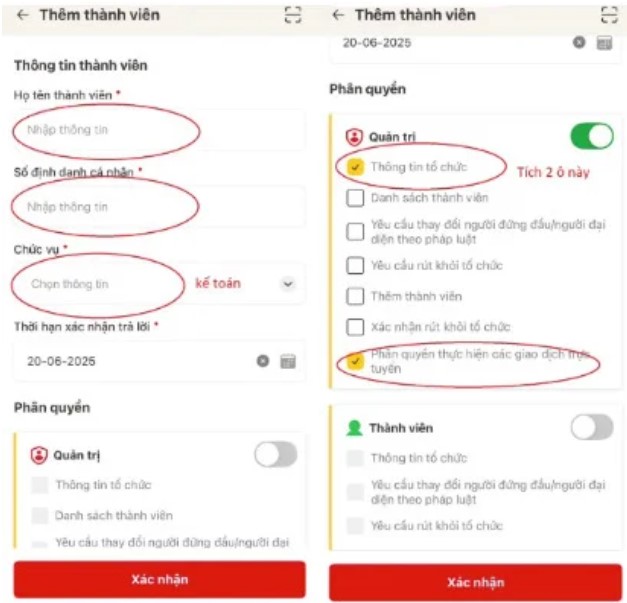Enable the Thành viên toggle switch
Viewport: 627px width, 603px height.
592,427
